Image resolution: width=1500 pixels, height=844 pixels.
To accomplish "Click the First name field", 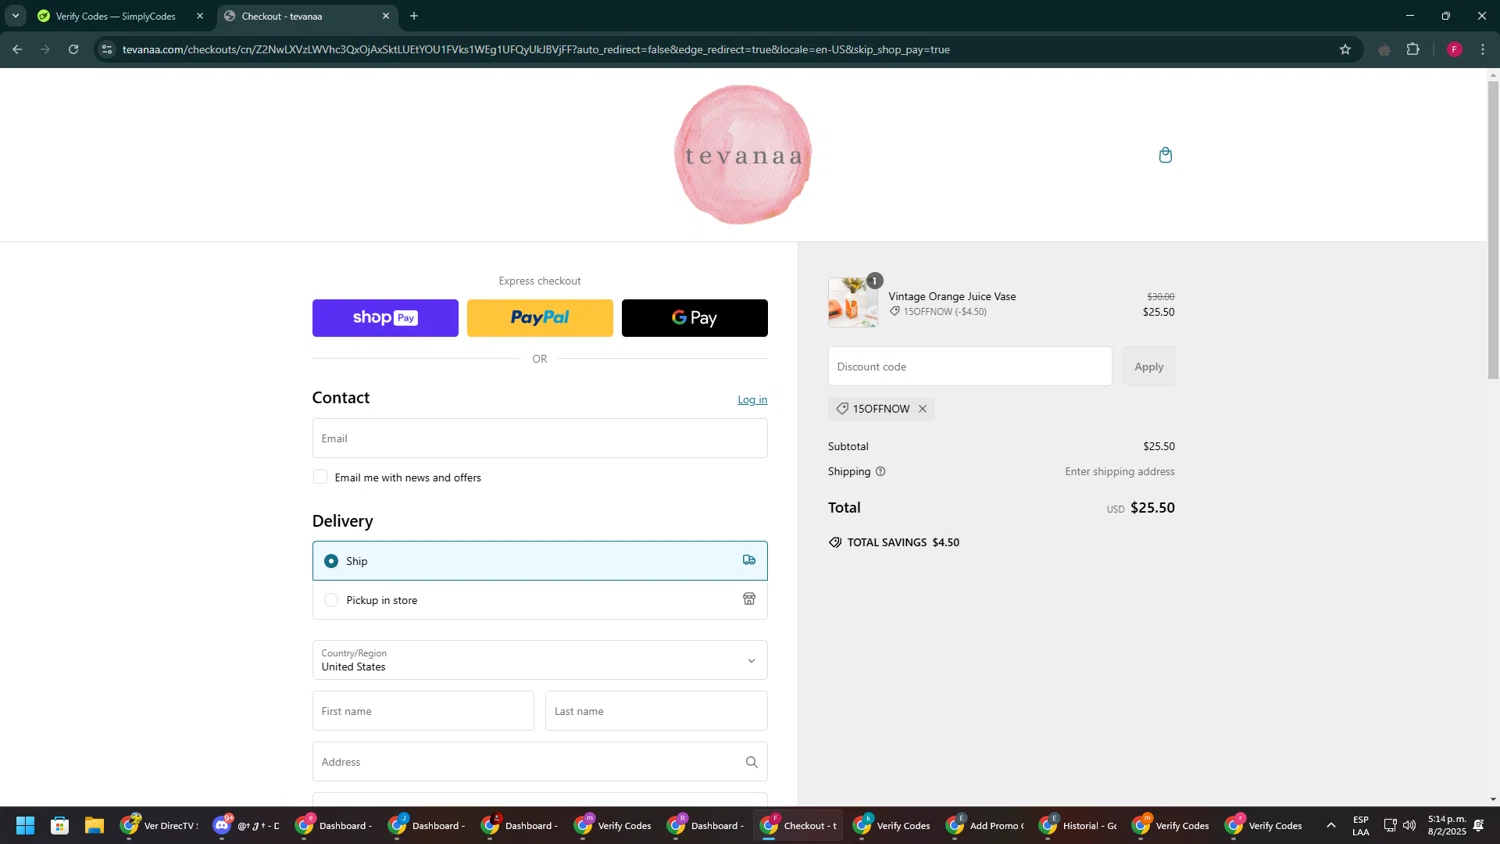I will pos(423,711).
